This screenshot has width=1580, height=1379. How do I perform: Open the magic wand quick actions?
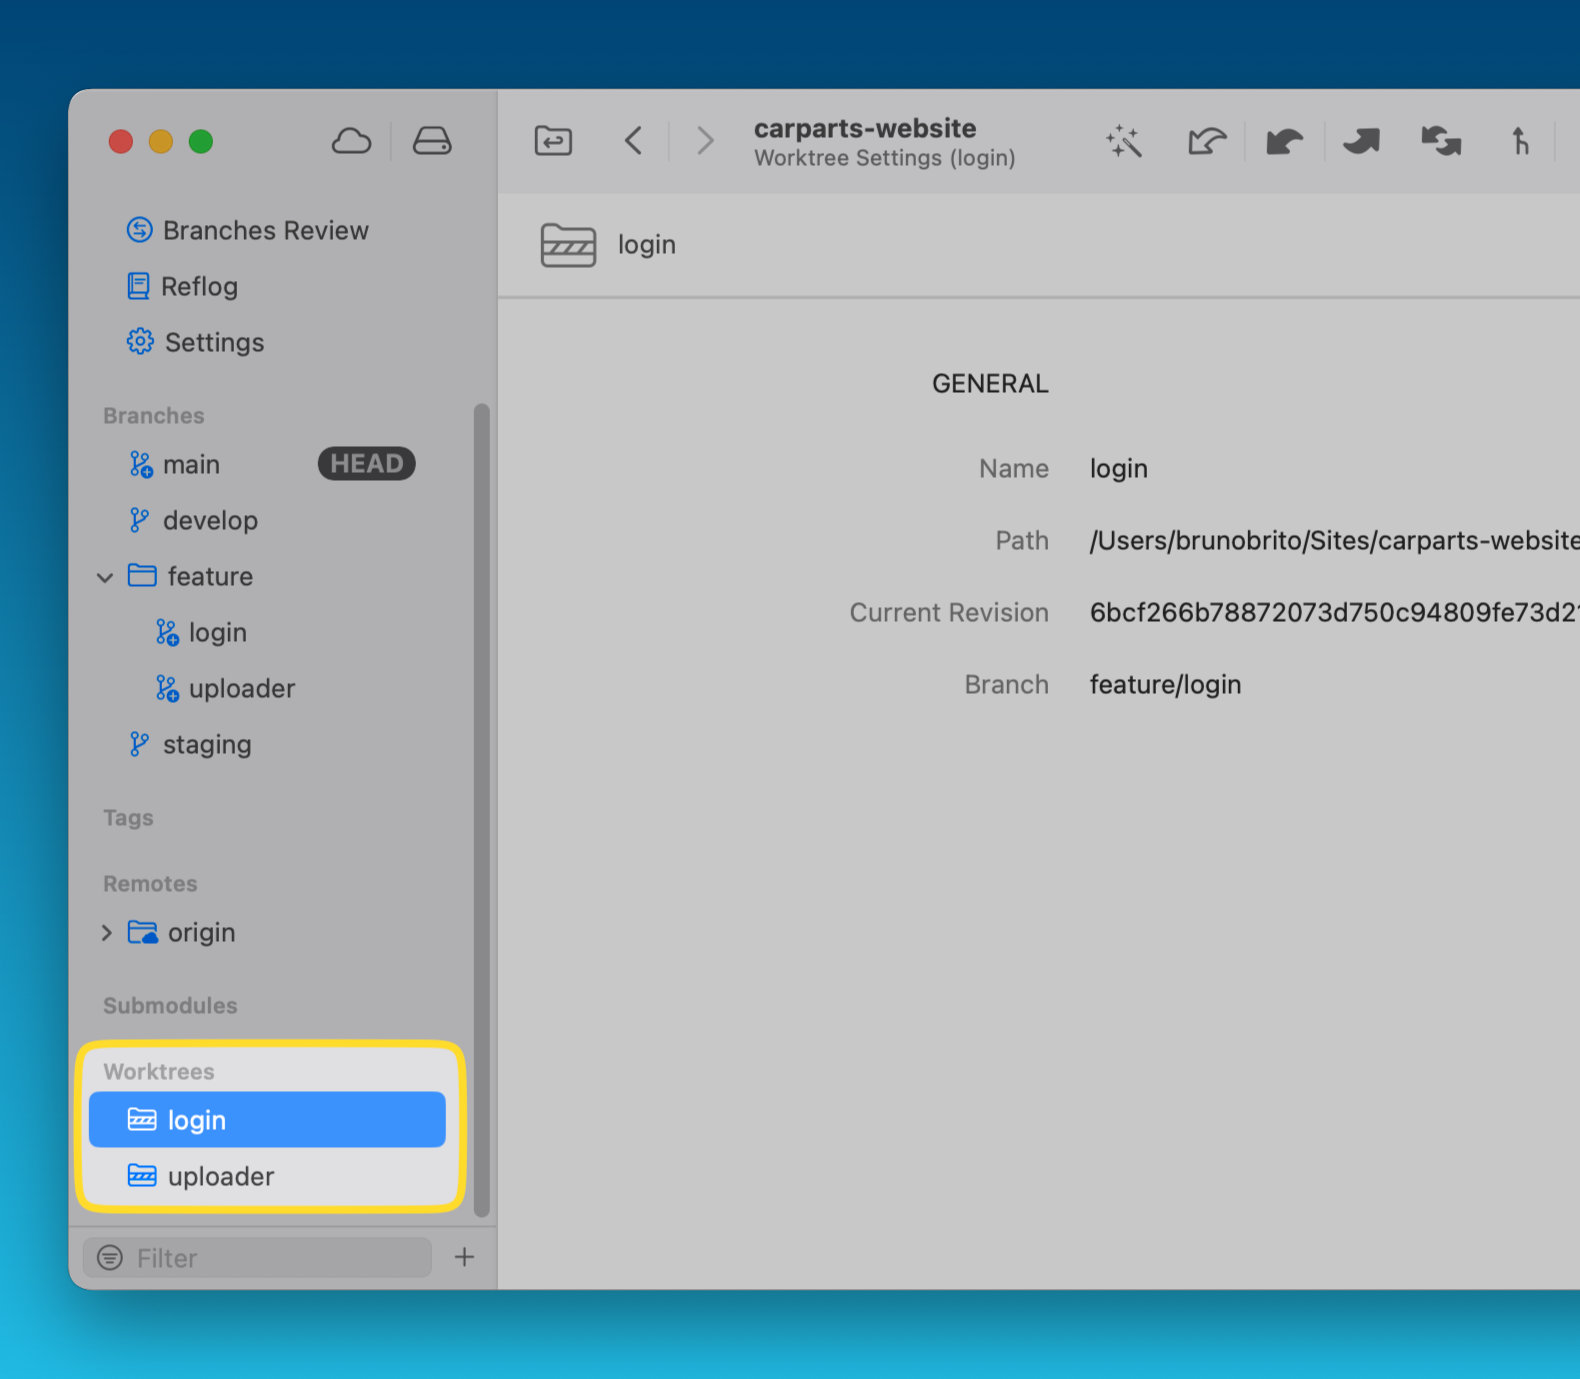(1124, 141)
